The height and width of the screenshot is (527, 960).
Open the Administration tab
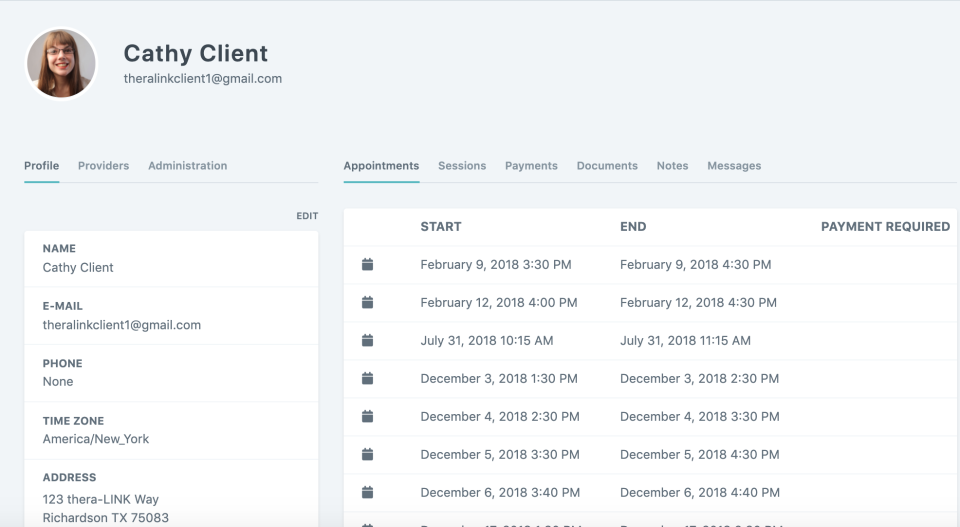187,166
